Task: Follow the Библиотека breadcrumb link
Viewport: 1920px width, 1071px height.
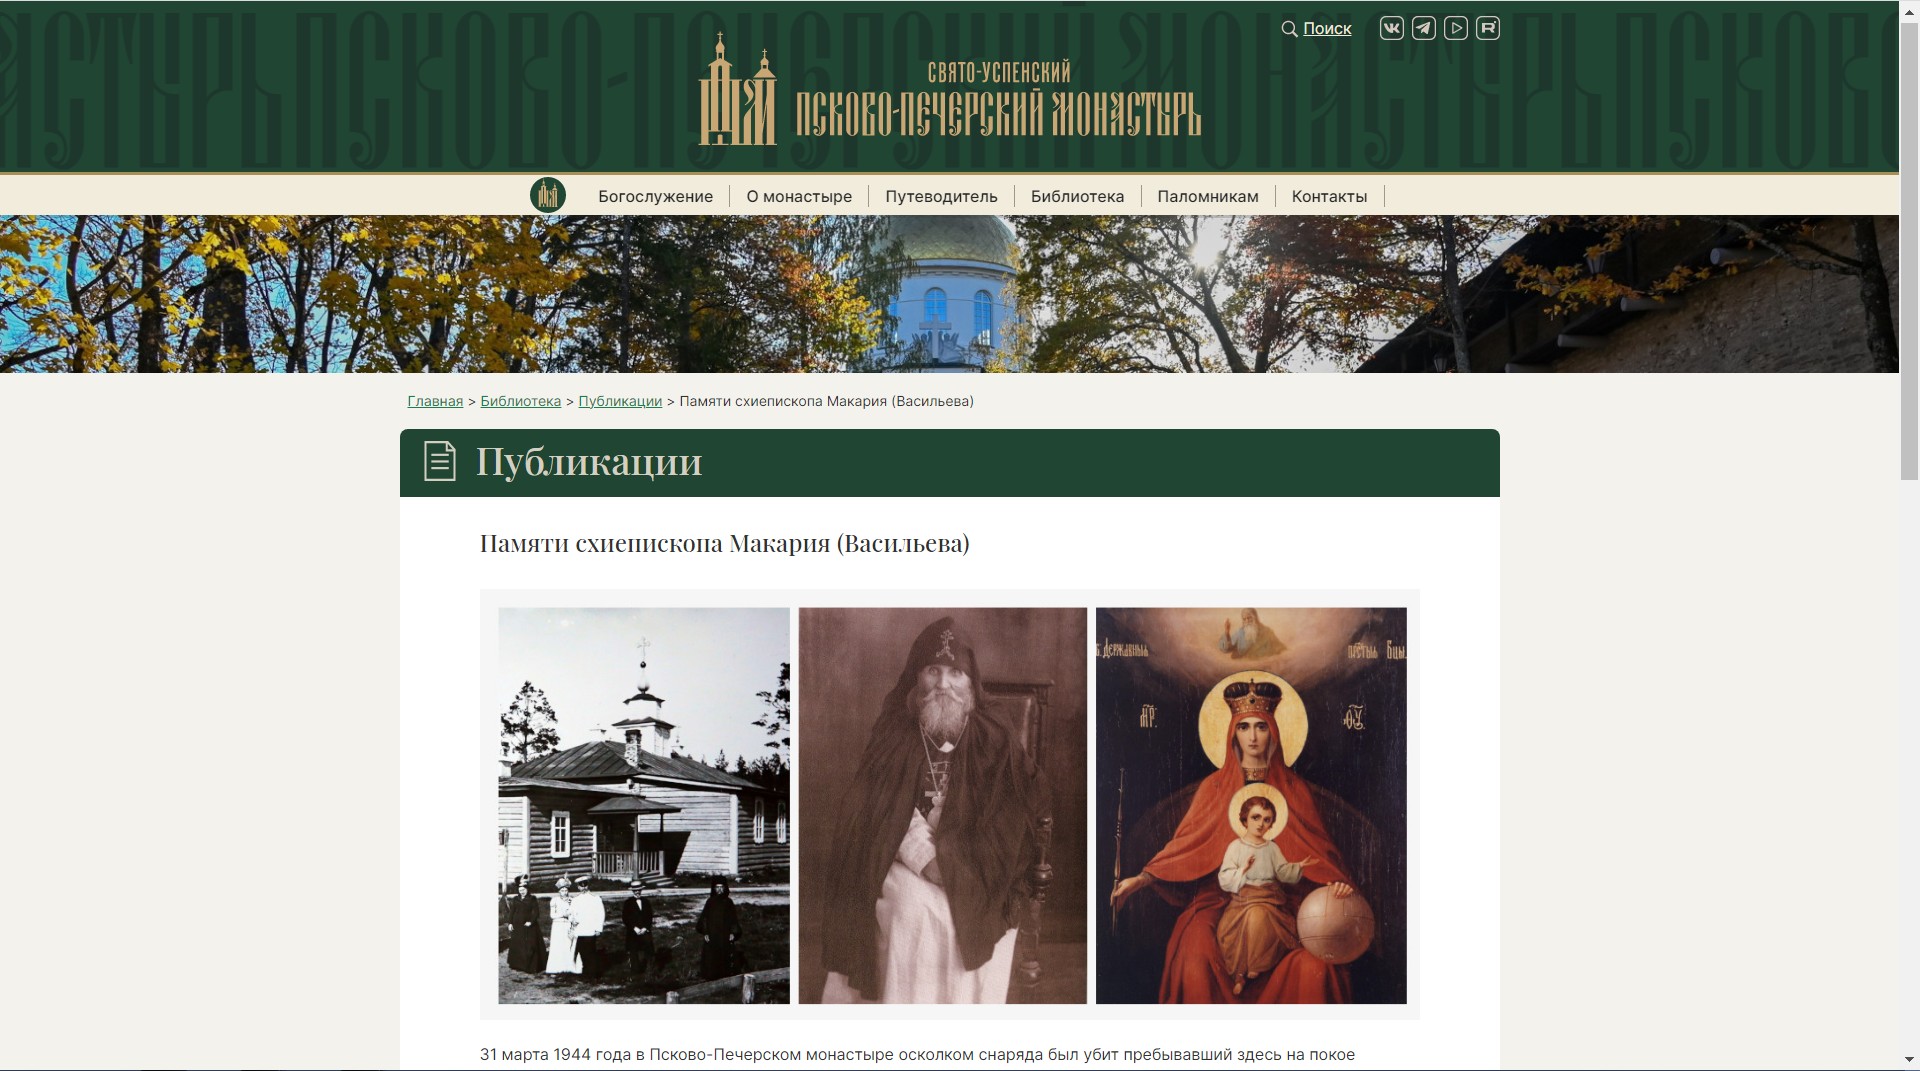Action: (520, 401)
